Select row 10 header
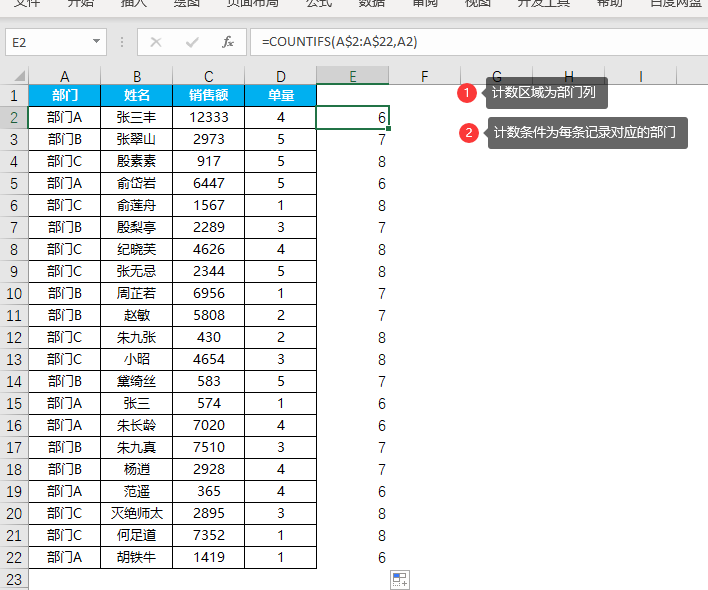 pos(14,293)
